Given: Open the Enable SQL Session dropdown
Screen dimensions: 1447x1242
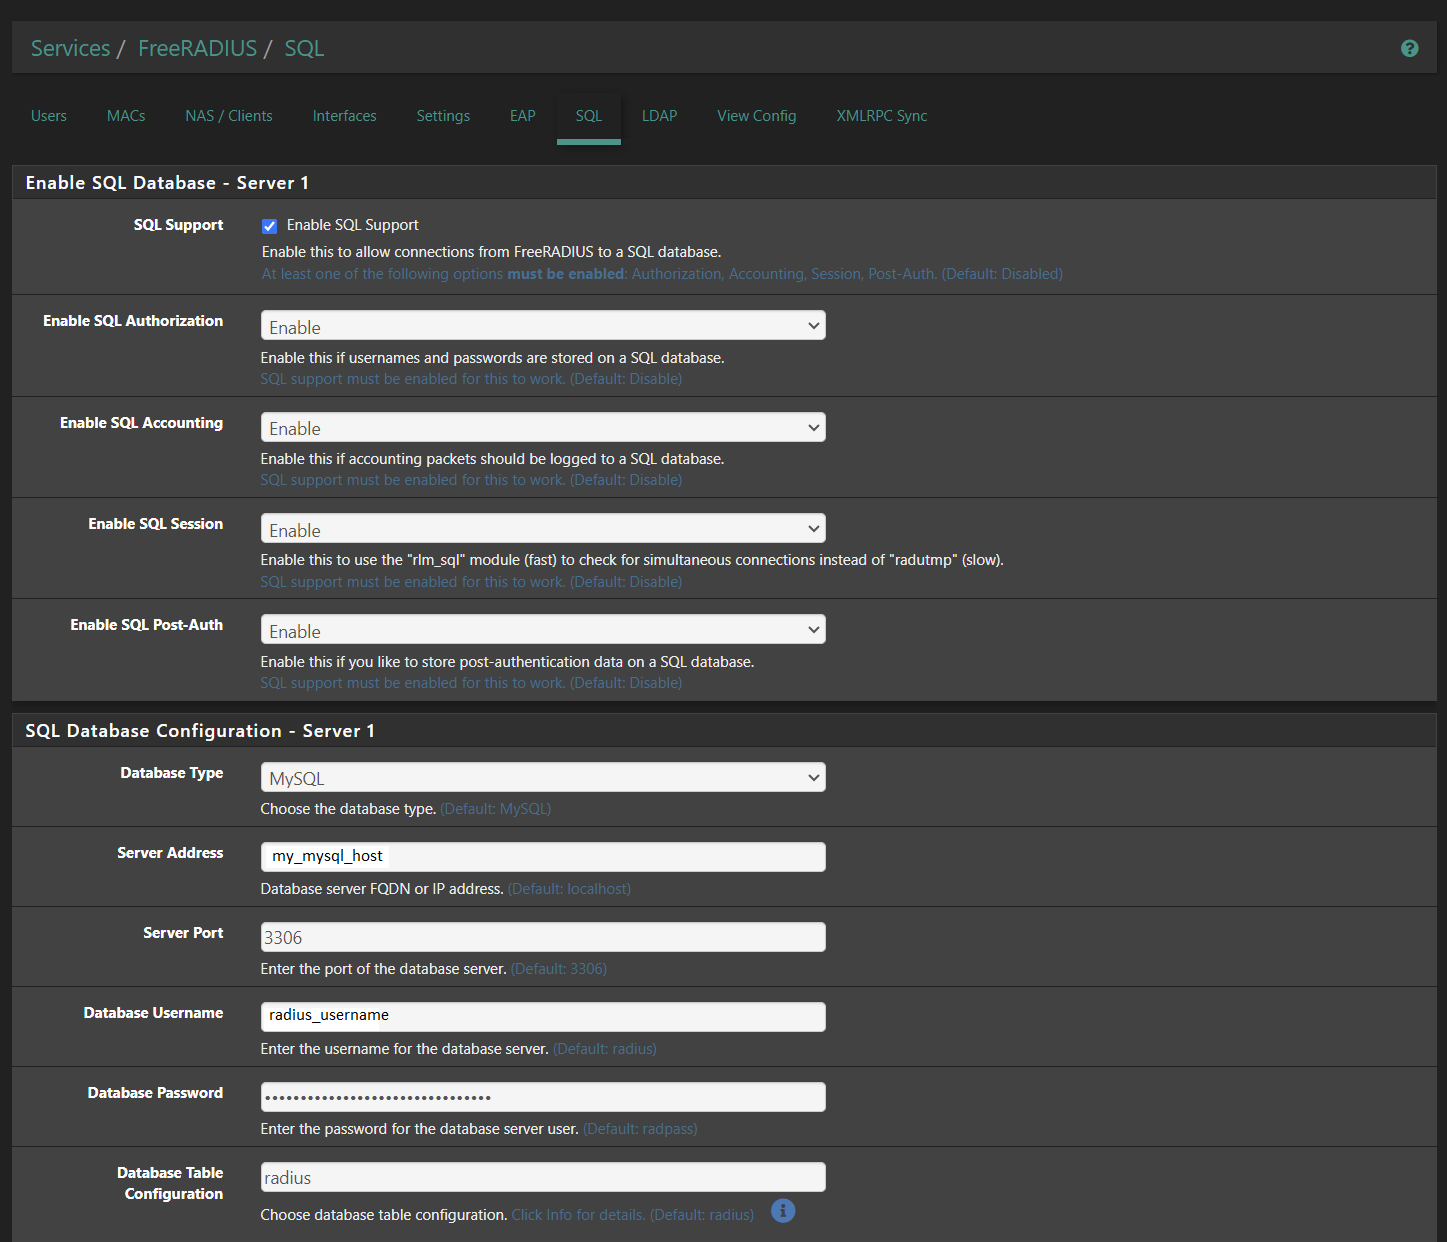Looking at the screenshot, I should click(x=543, y=529).
